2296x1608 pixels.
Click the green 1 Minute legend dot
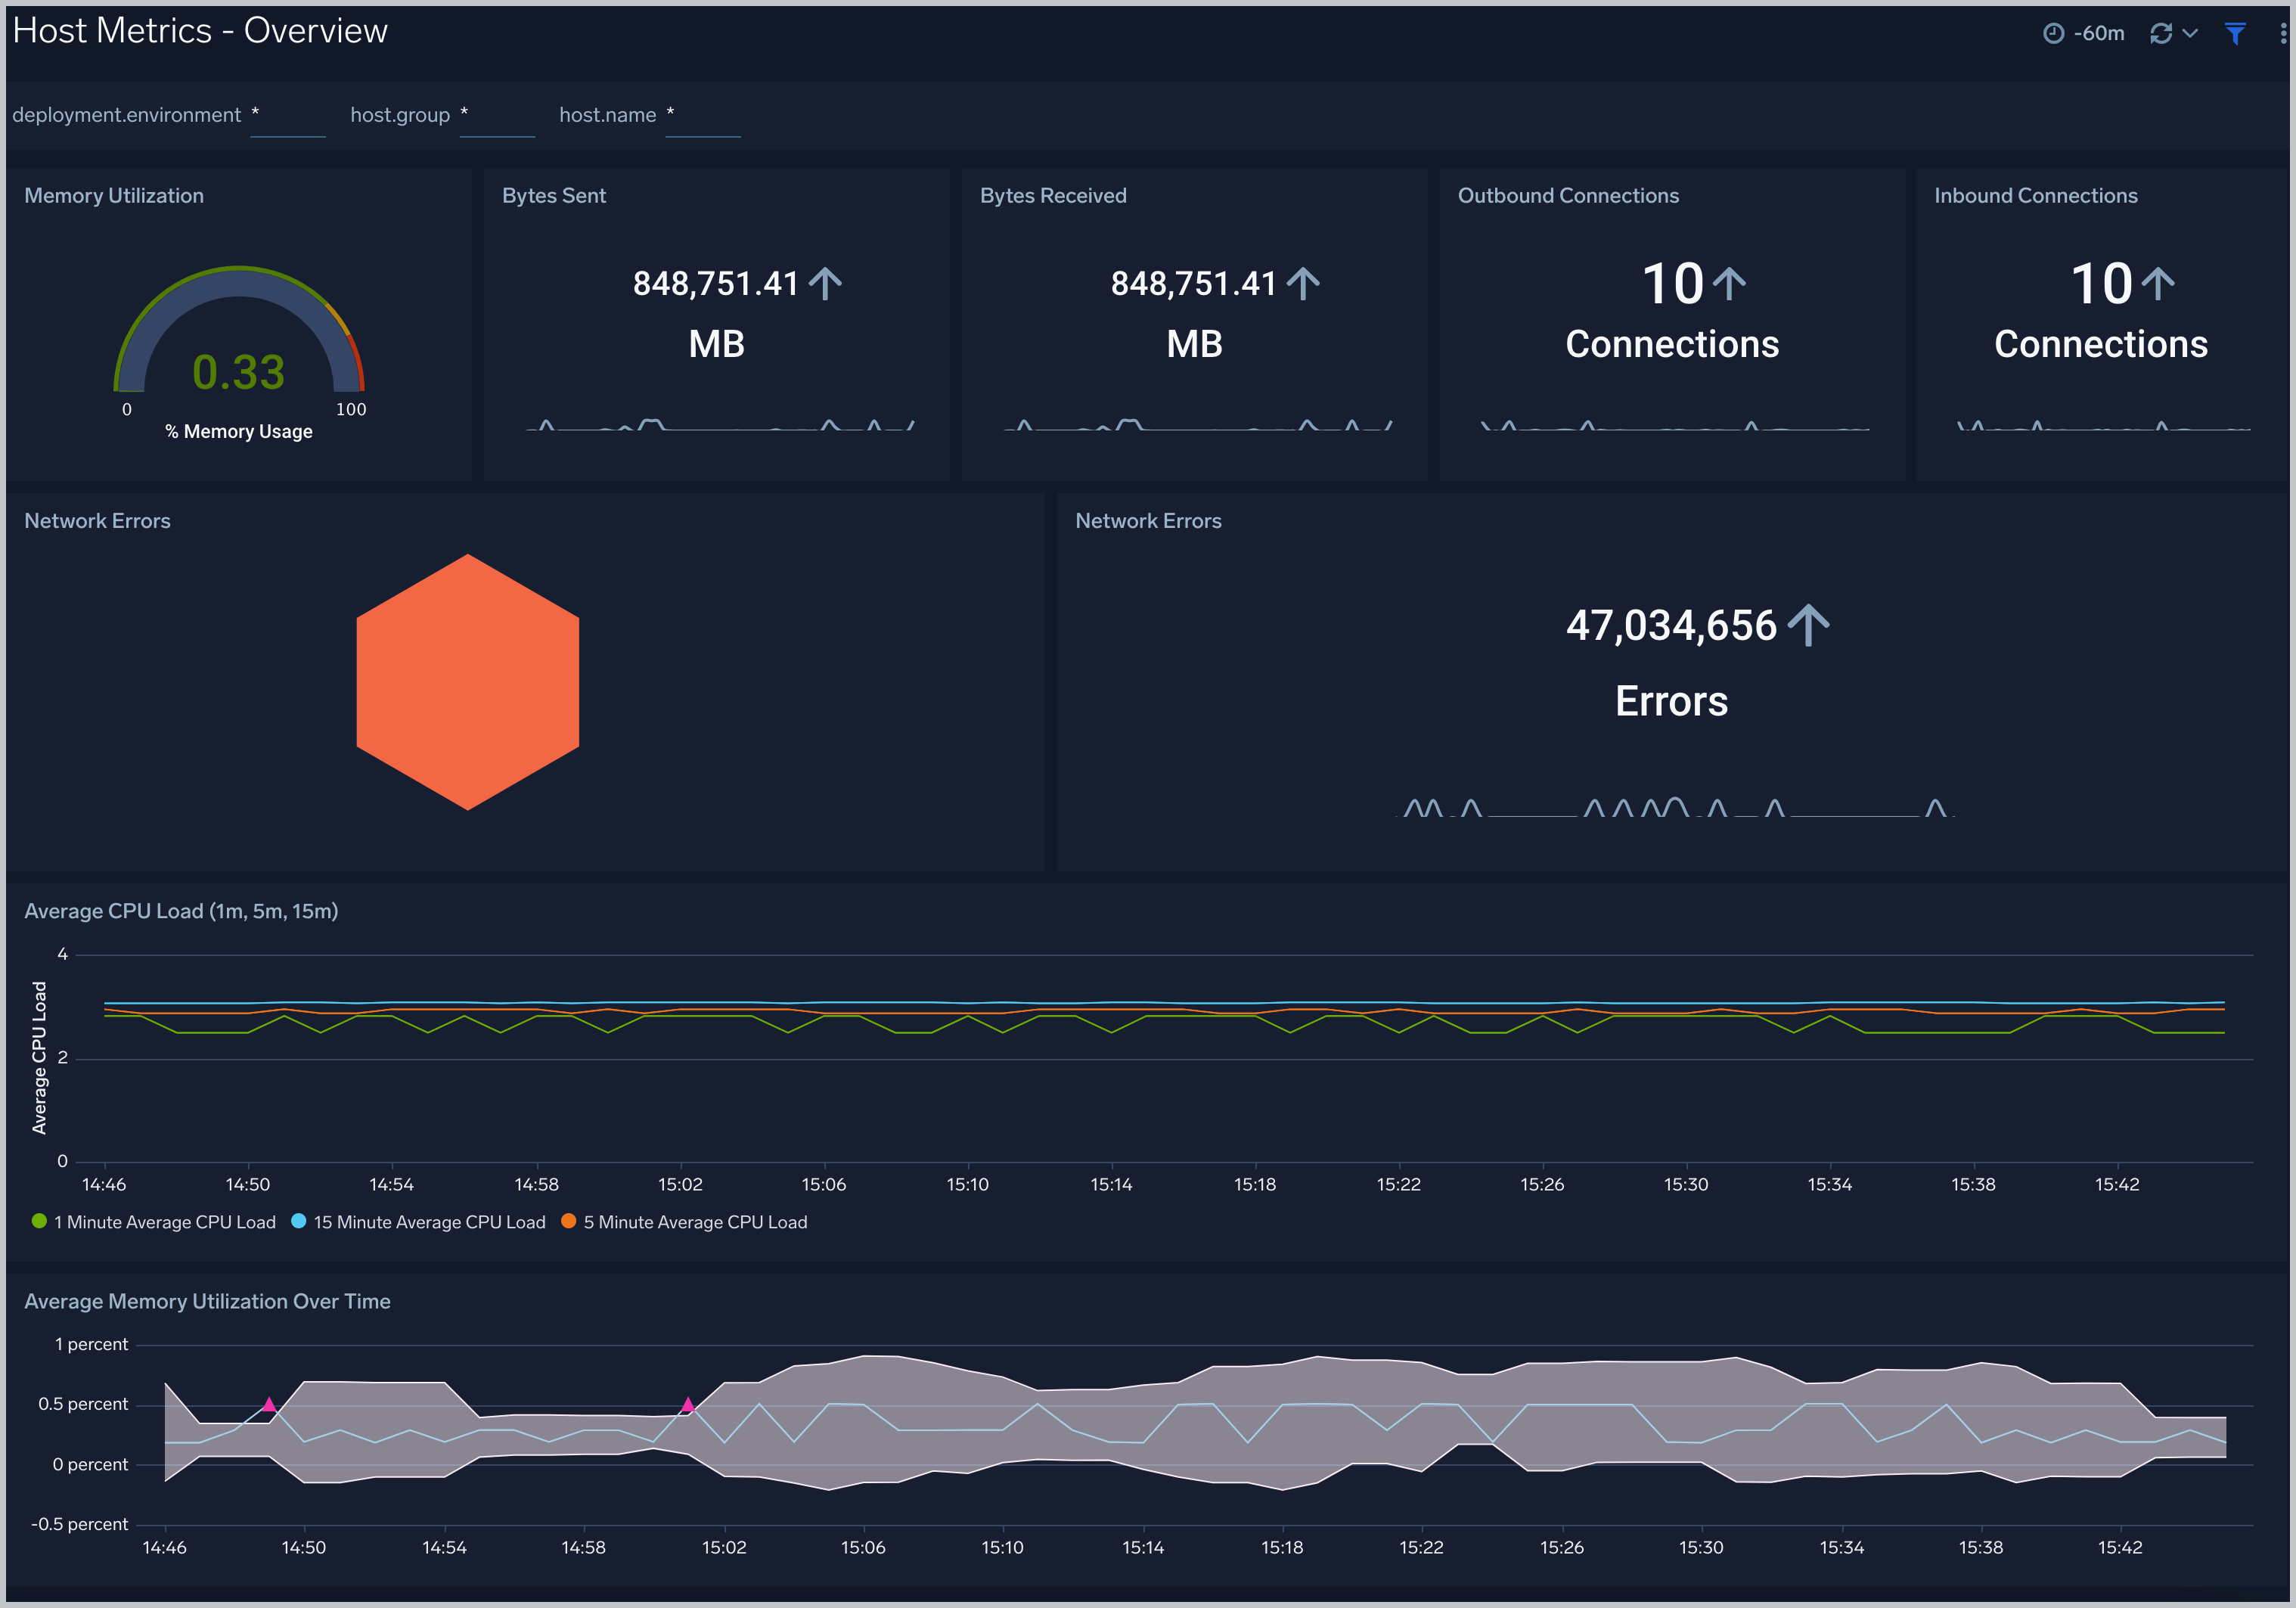[40, 1221]
